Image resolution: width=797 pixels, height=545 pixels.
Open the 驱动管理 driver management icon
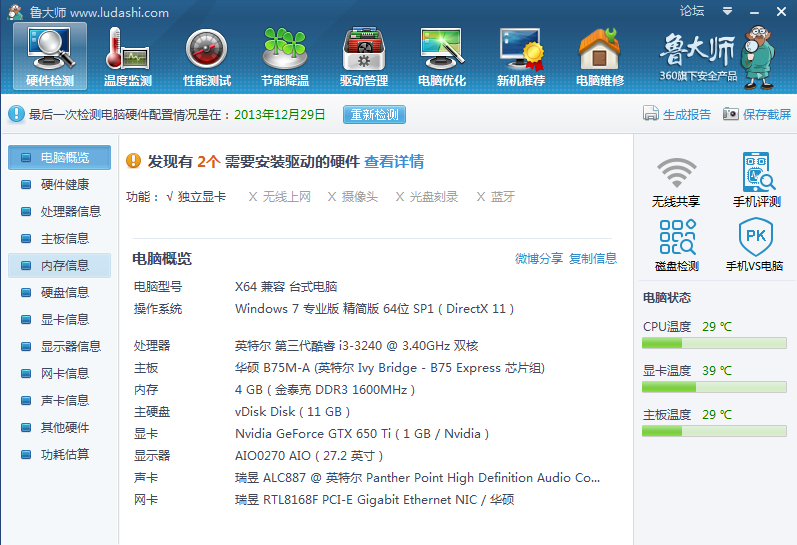click(x=364, y=56)
